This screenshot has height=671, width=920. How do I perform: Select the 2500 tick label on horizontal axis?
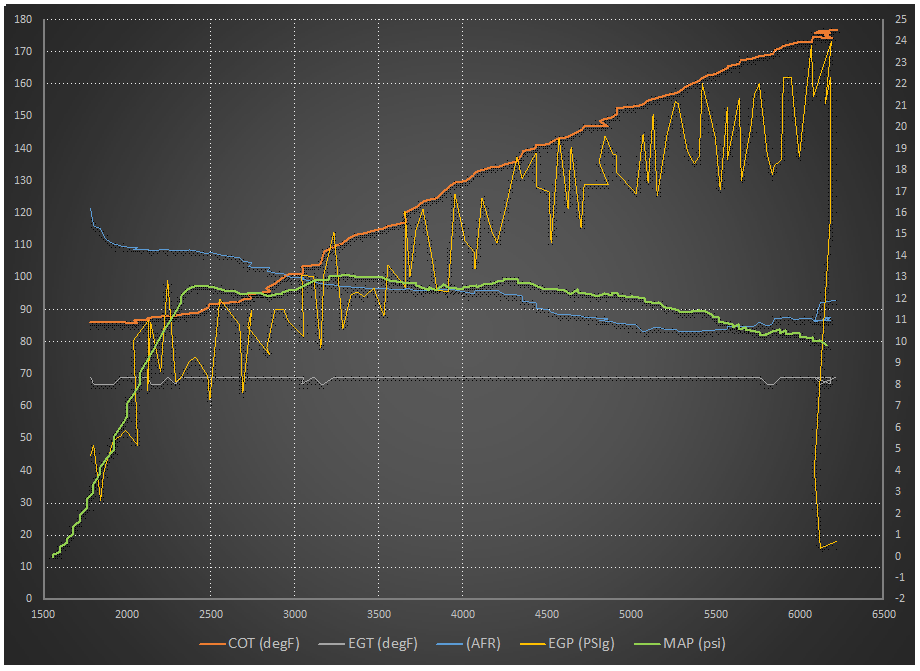pyautogui.click(x=210, y=614)
